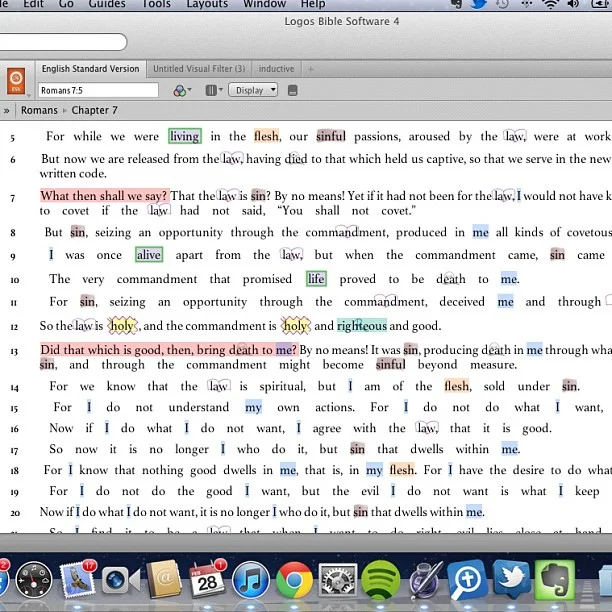Open the Guides menu
The width and height of the screenshot is (612, 612).
pyautogui.click(x=107, y=4)
